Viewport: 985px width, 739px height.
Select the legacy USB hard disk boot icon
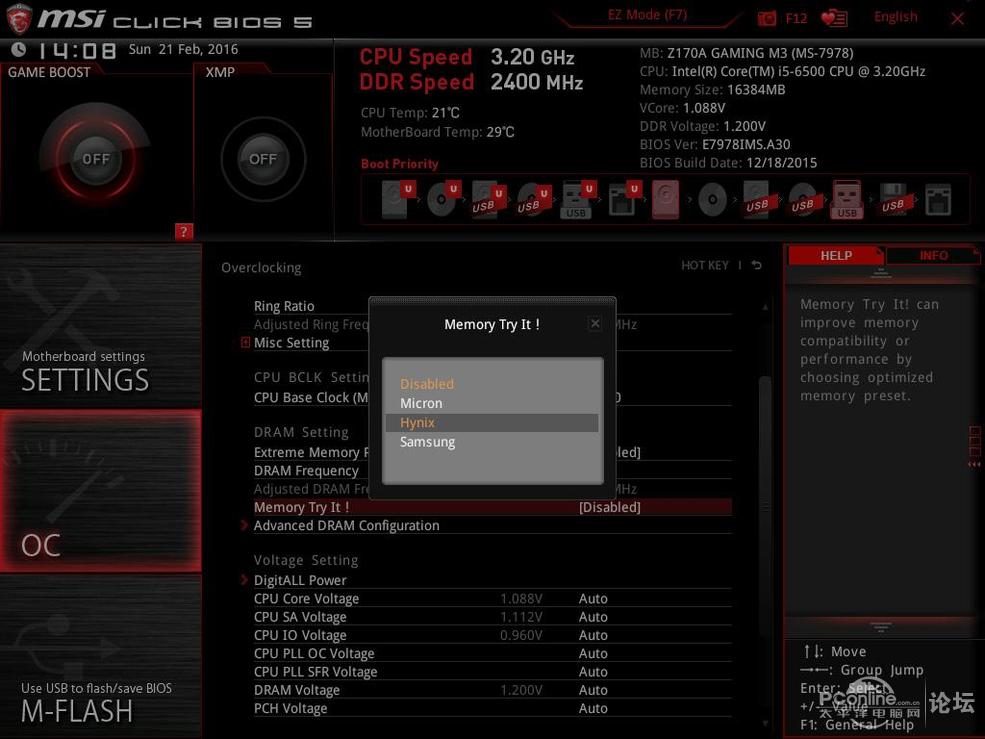pos(760,199)
